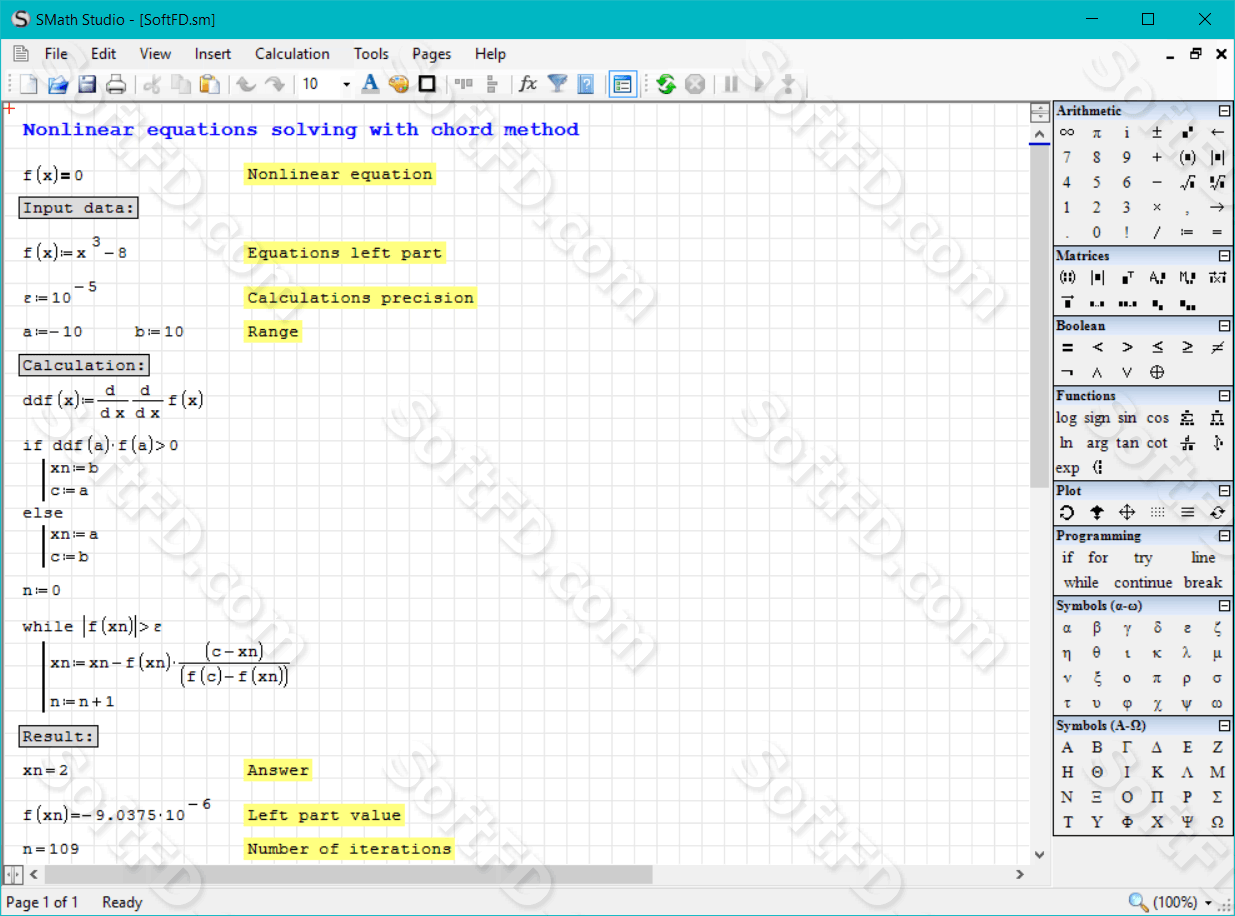Select the Move tool in Plot panel
The width and height of the screenshot is (1235, 916).
[1127, 512]
